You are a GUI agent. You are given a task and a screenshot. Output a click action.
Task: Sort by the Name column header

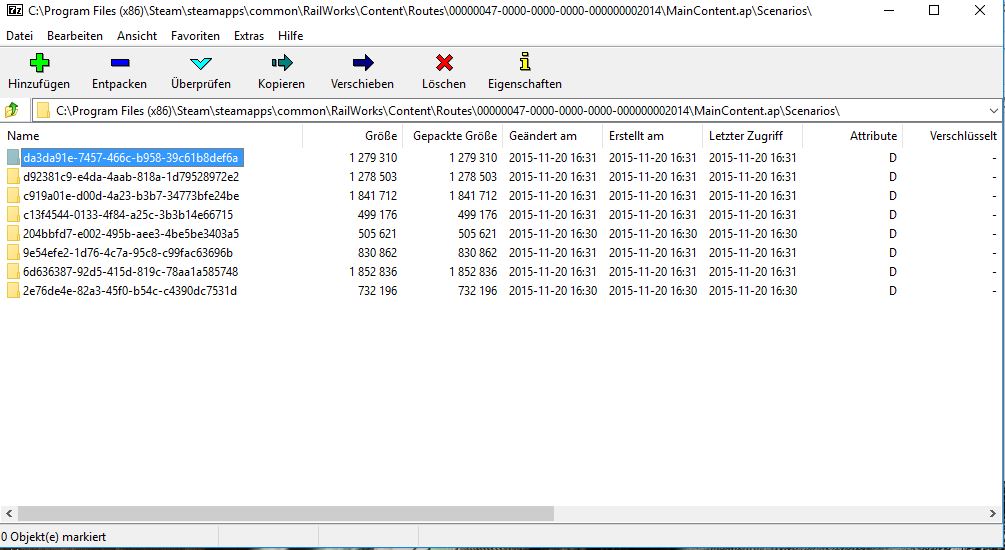coord(151,136)
